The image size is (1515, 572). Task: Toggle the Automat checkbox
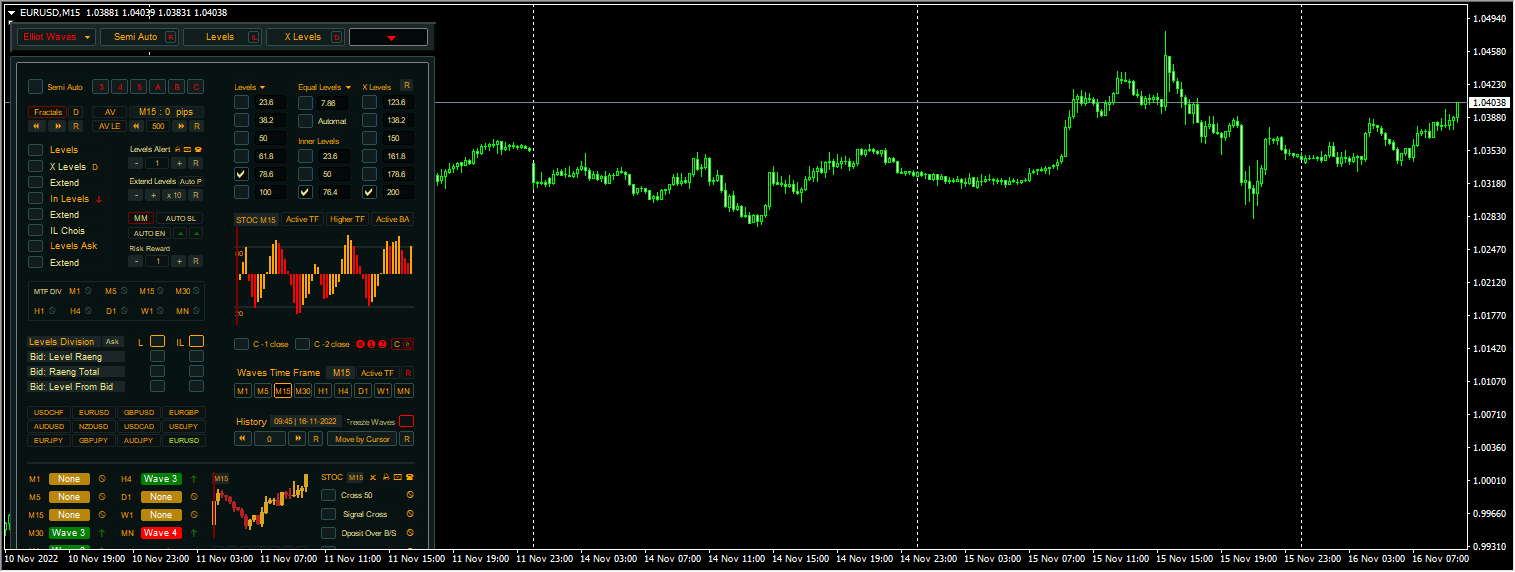[305, 120]
